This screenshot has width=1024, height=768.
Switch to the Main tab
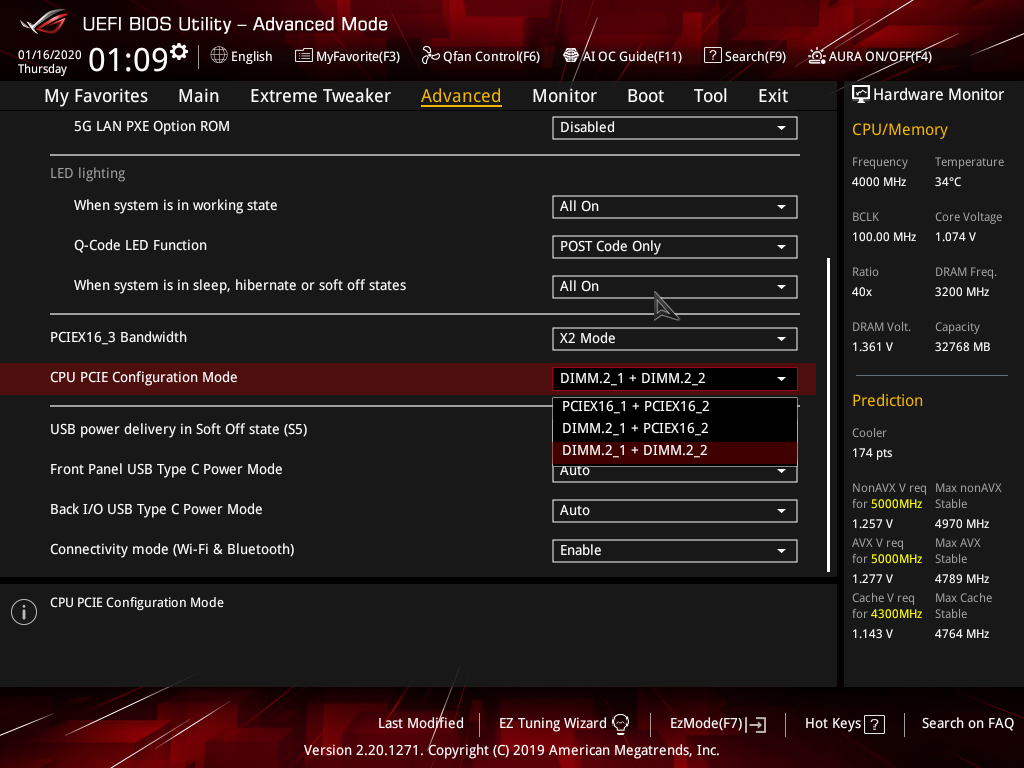click(199, 96)
